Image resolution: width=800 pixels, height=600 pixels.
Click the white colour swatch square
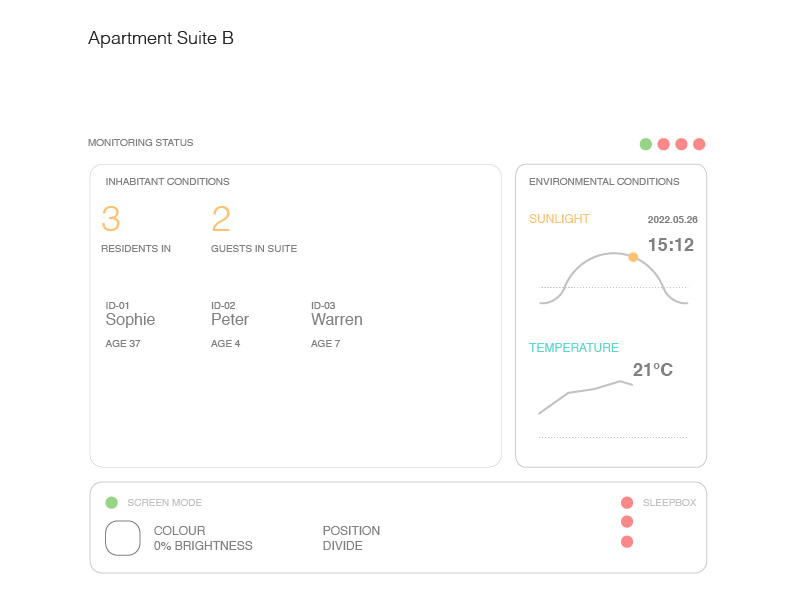pyautogui.click(x=122, y=538)
